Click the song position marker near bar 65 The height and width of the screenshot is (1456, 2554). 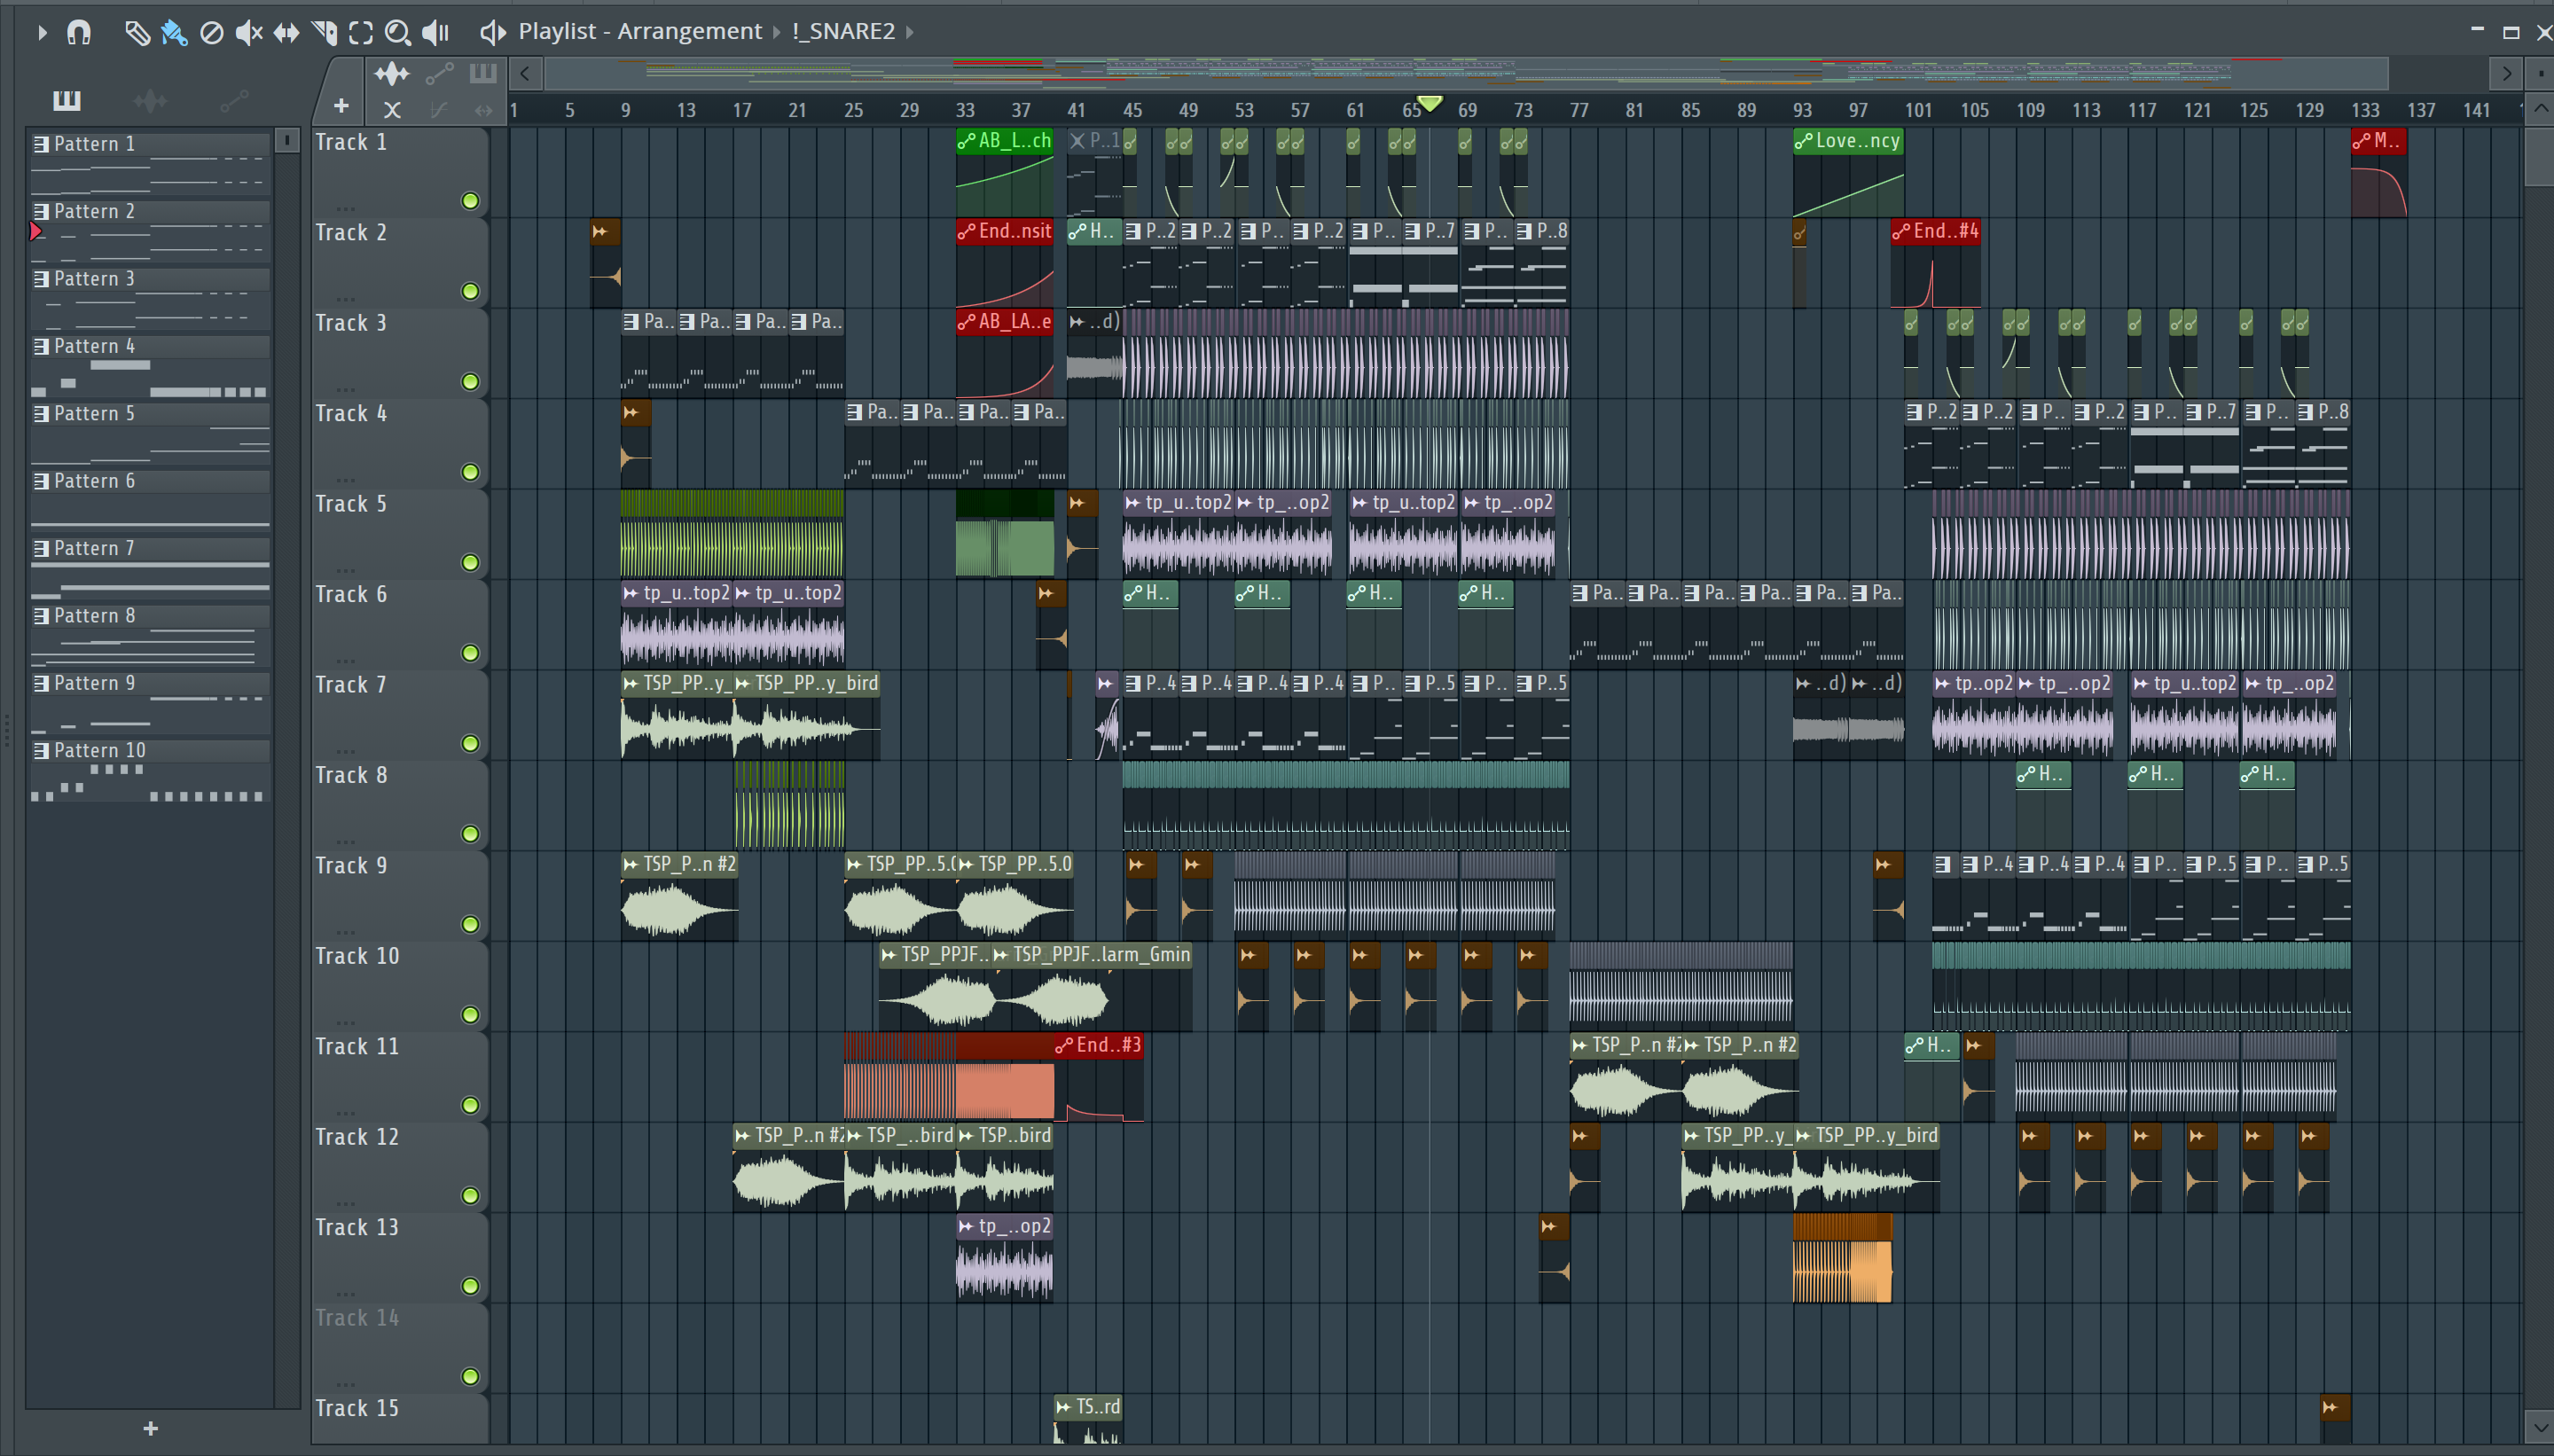pos(1430,102)
